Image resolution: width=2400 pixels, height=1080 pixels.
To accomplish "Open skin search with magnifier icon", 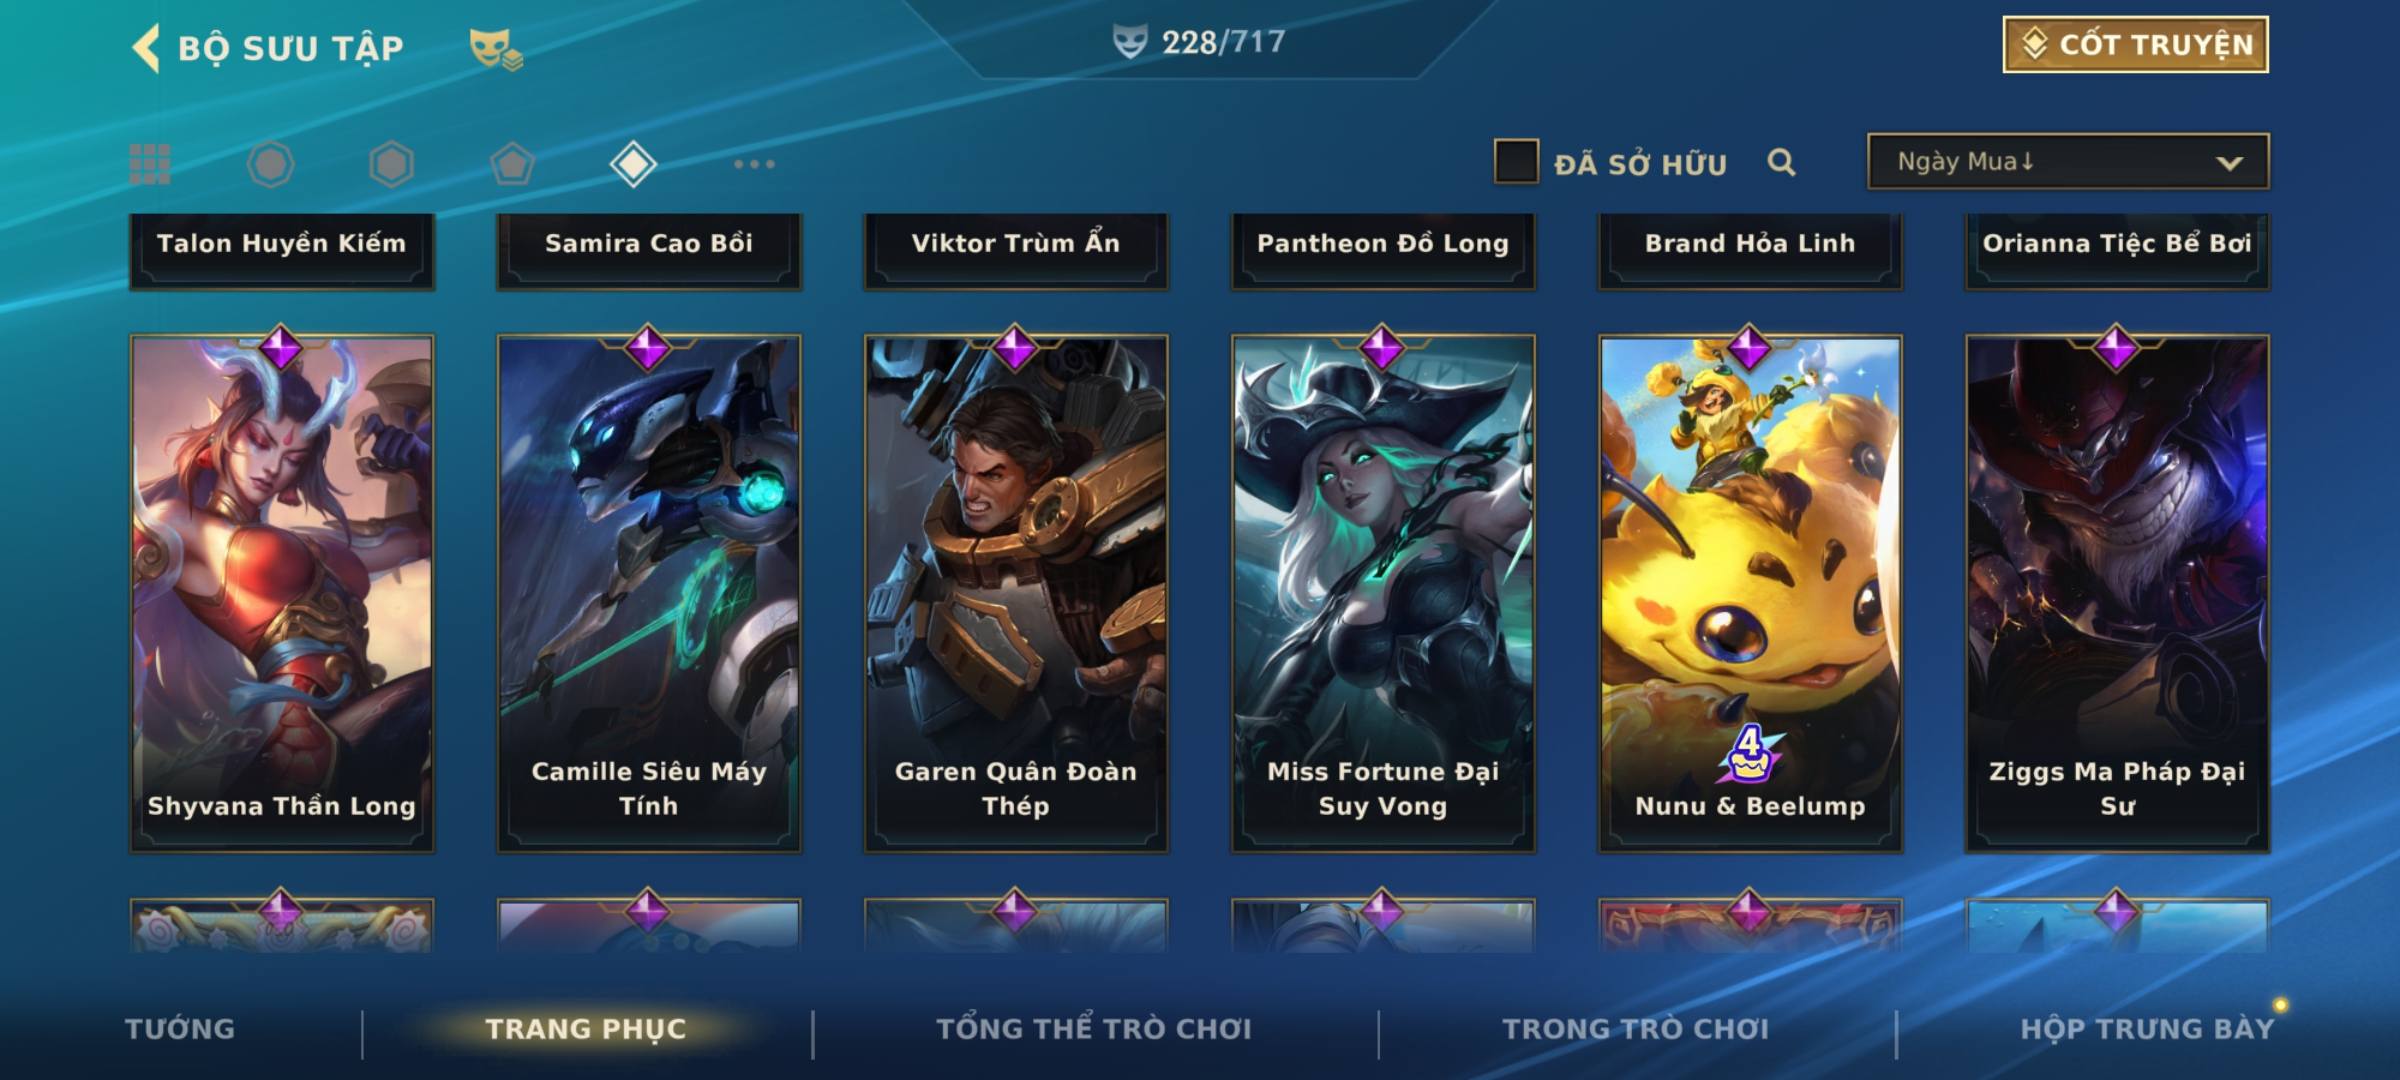I will tap(1781, 162).
